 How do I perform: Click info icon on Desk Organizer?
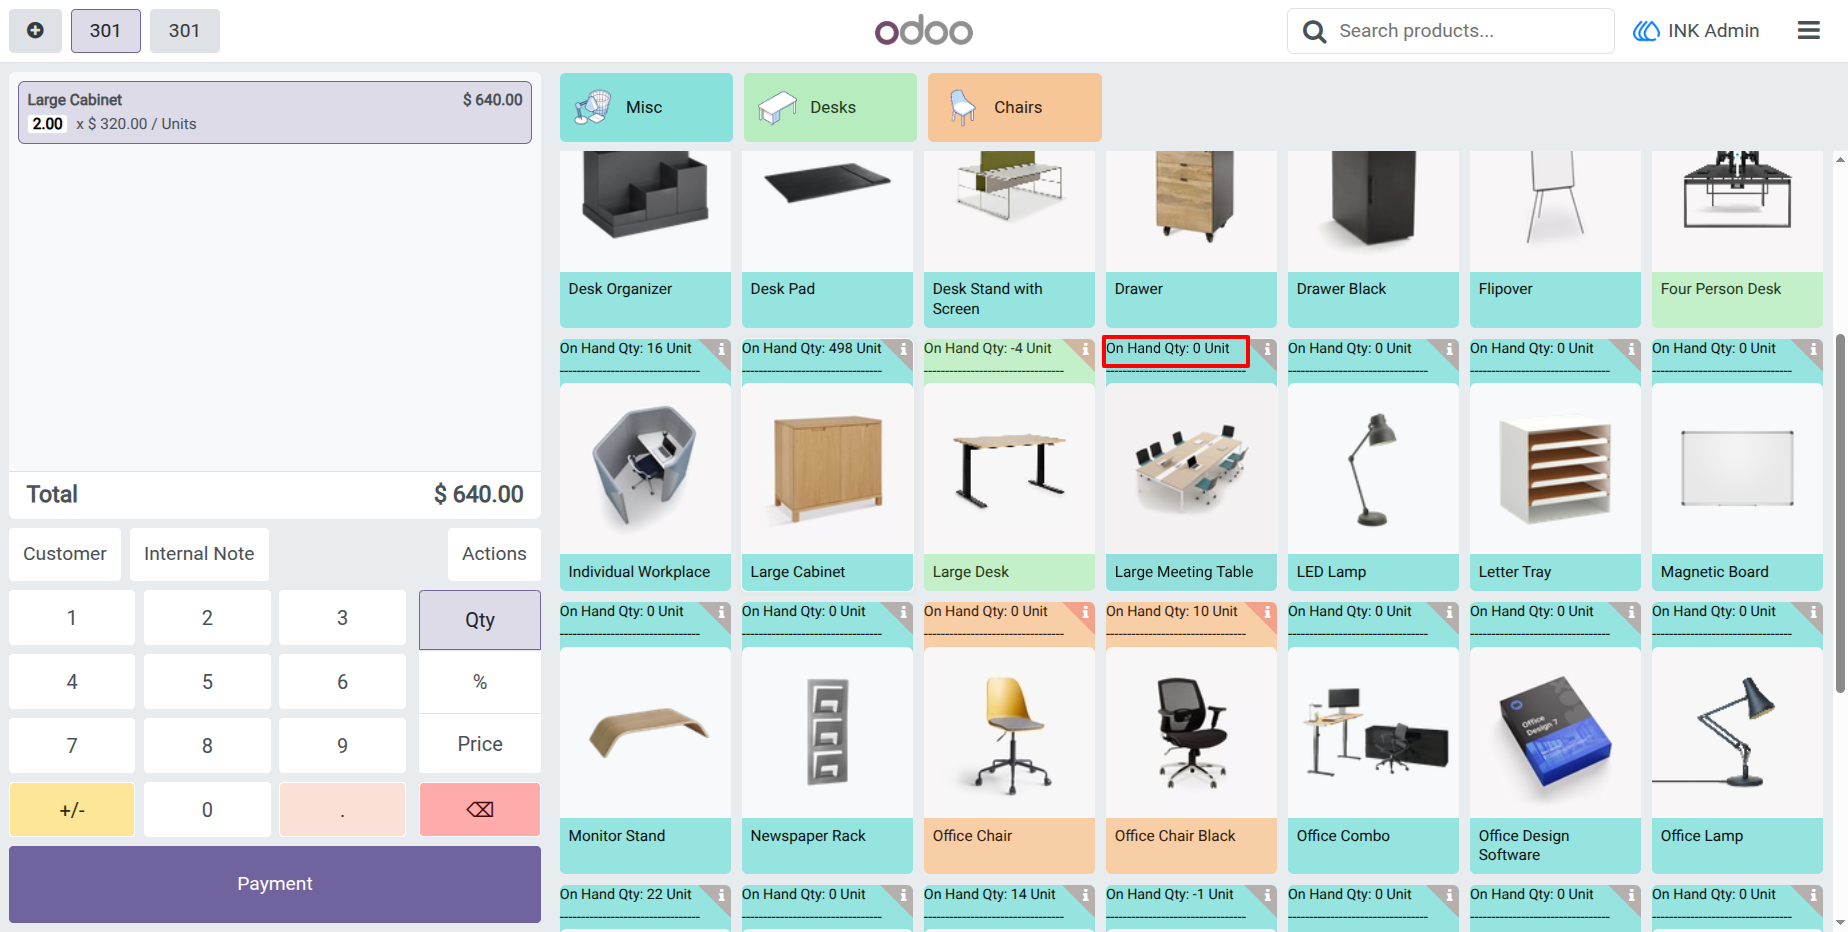click(x=721, y=349)
